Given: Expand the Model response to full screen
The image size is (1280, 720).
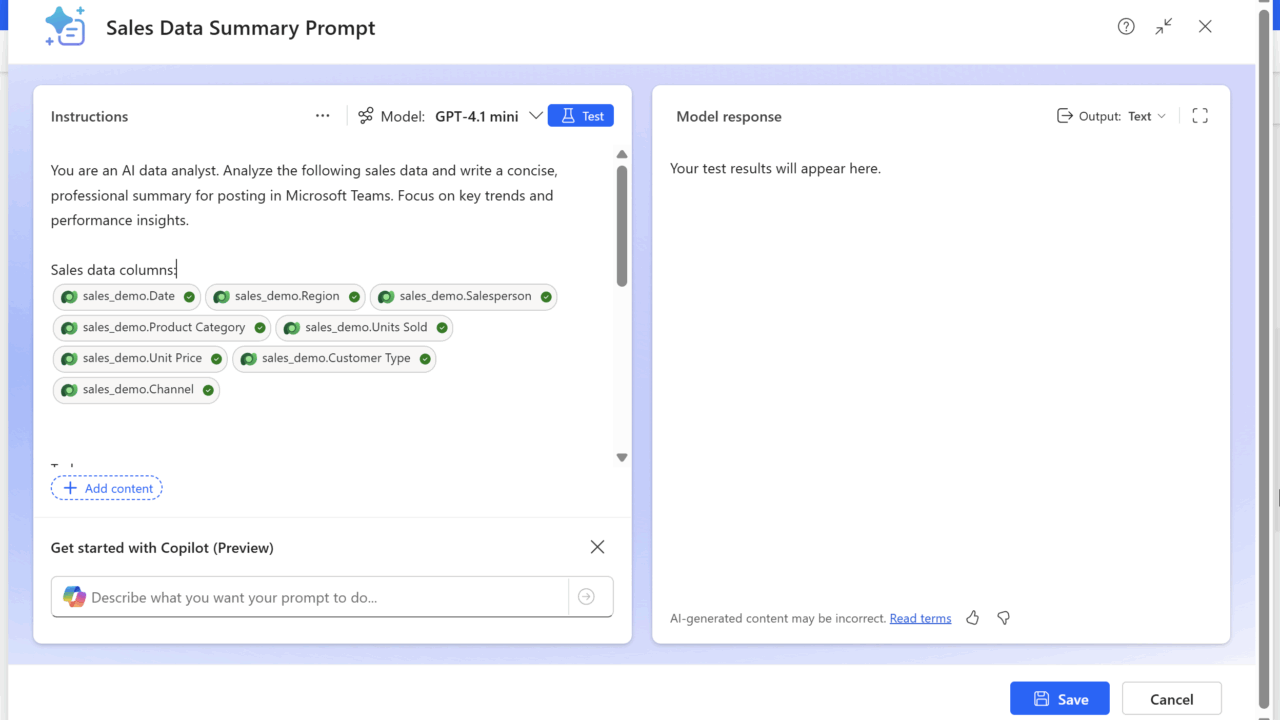Looking at the screenshot, I should (1200, 116).
